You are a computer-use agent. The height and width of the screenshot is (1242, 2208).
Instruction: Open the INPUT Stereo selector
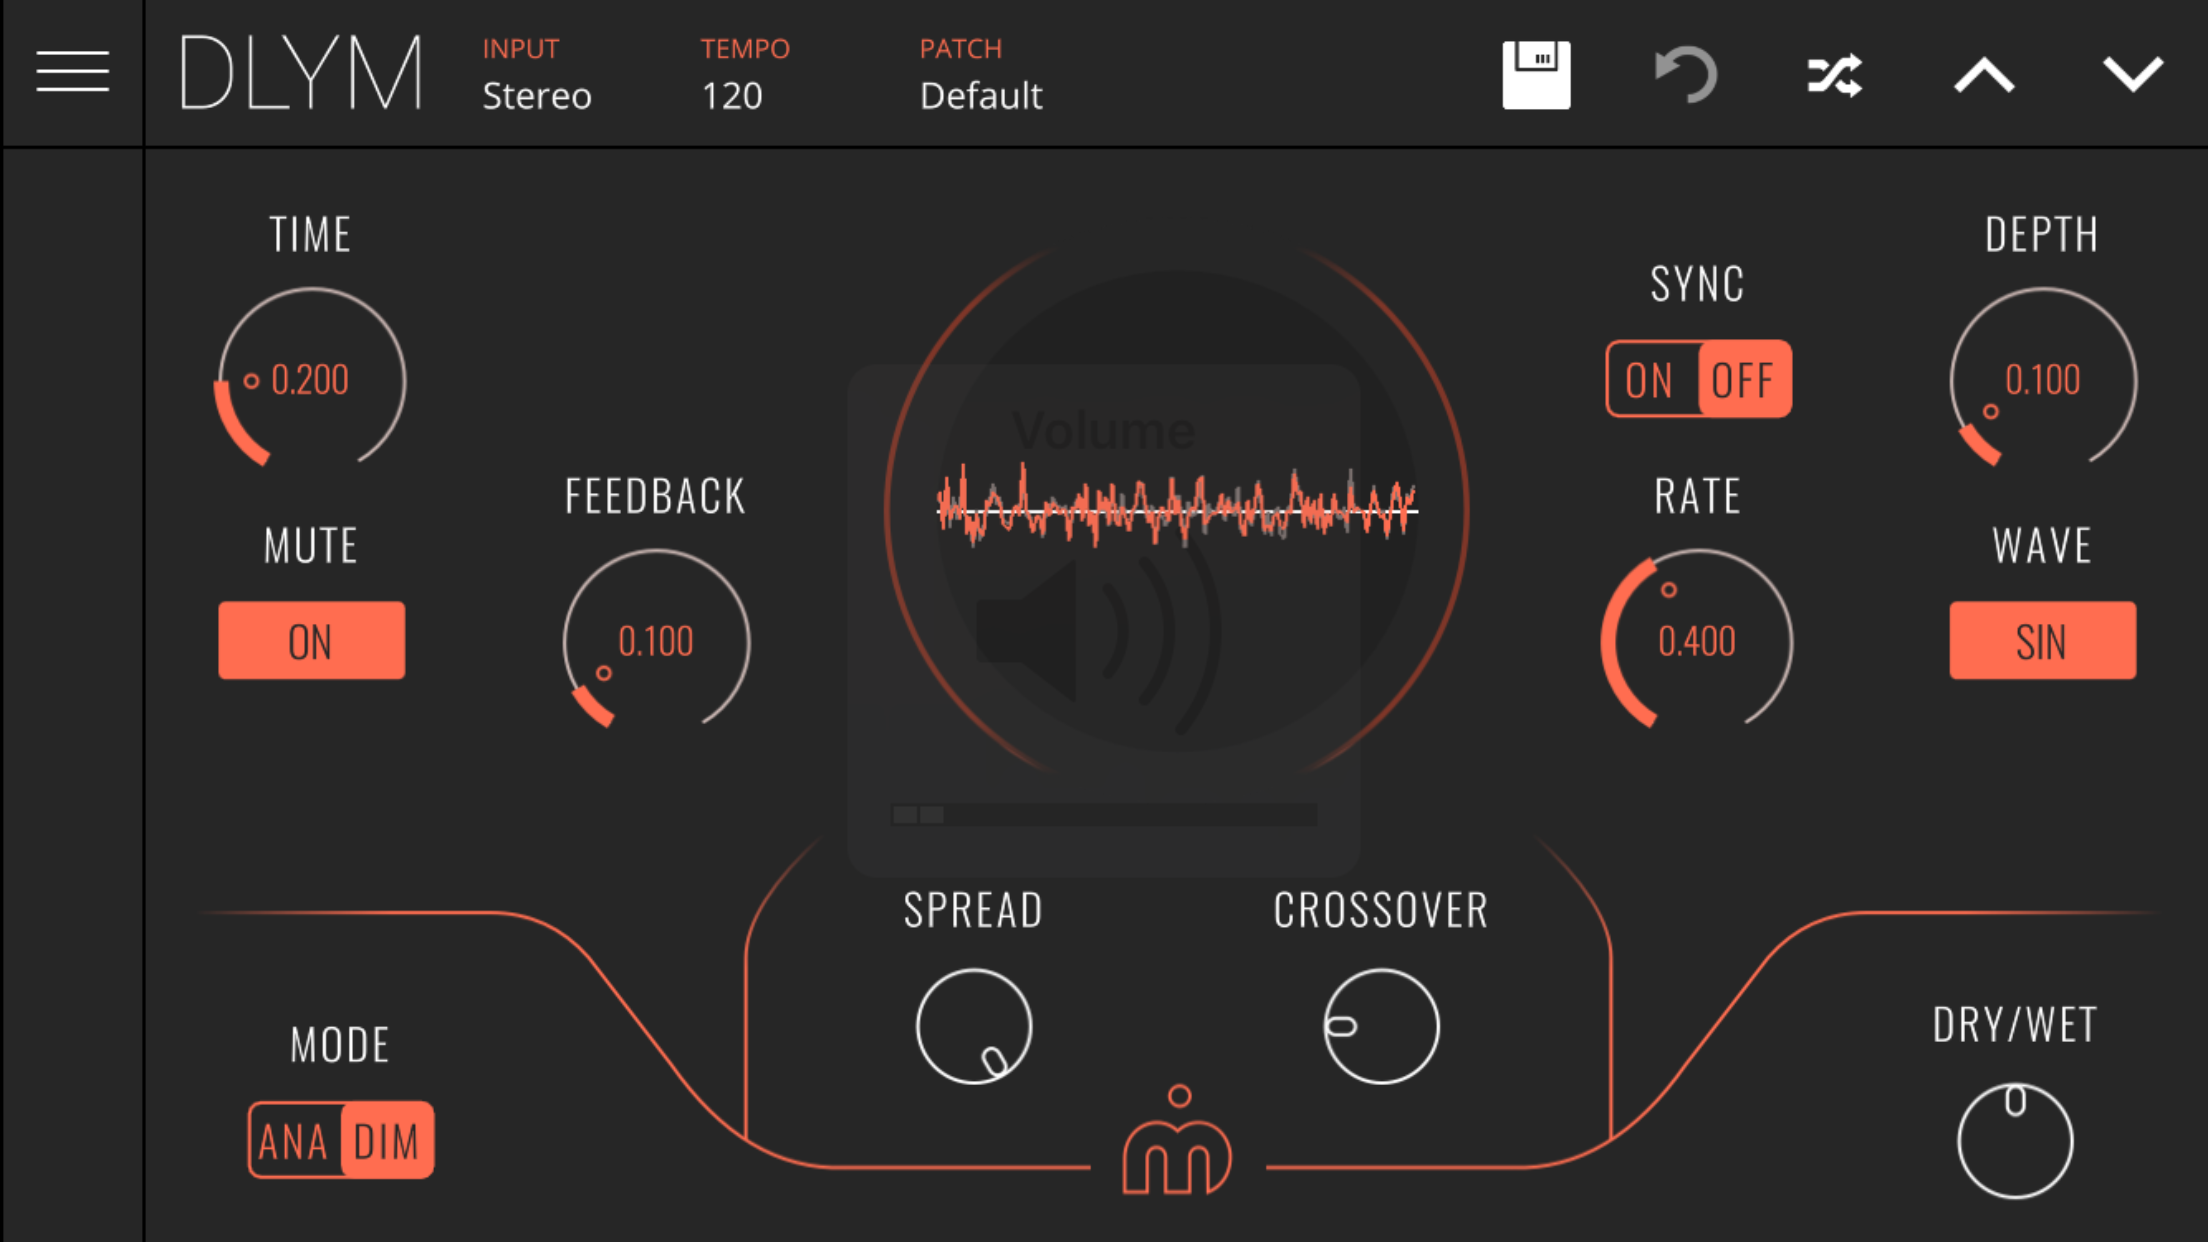coord(537,96)
